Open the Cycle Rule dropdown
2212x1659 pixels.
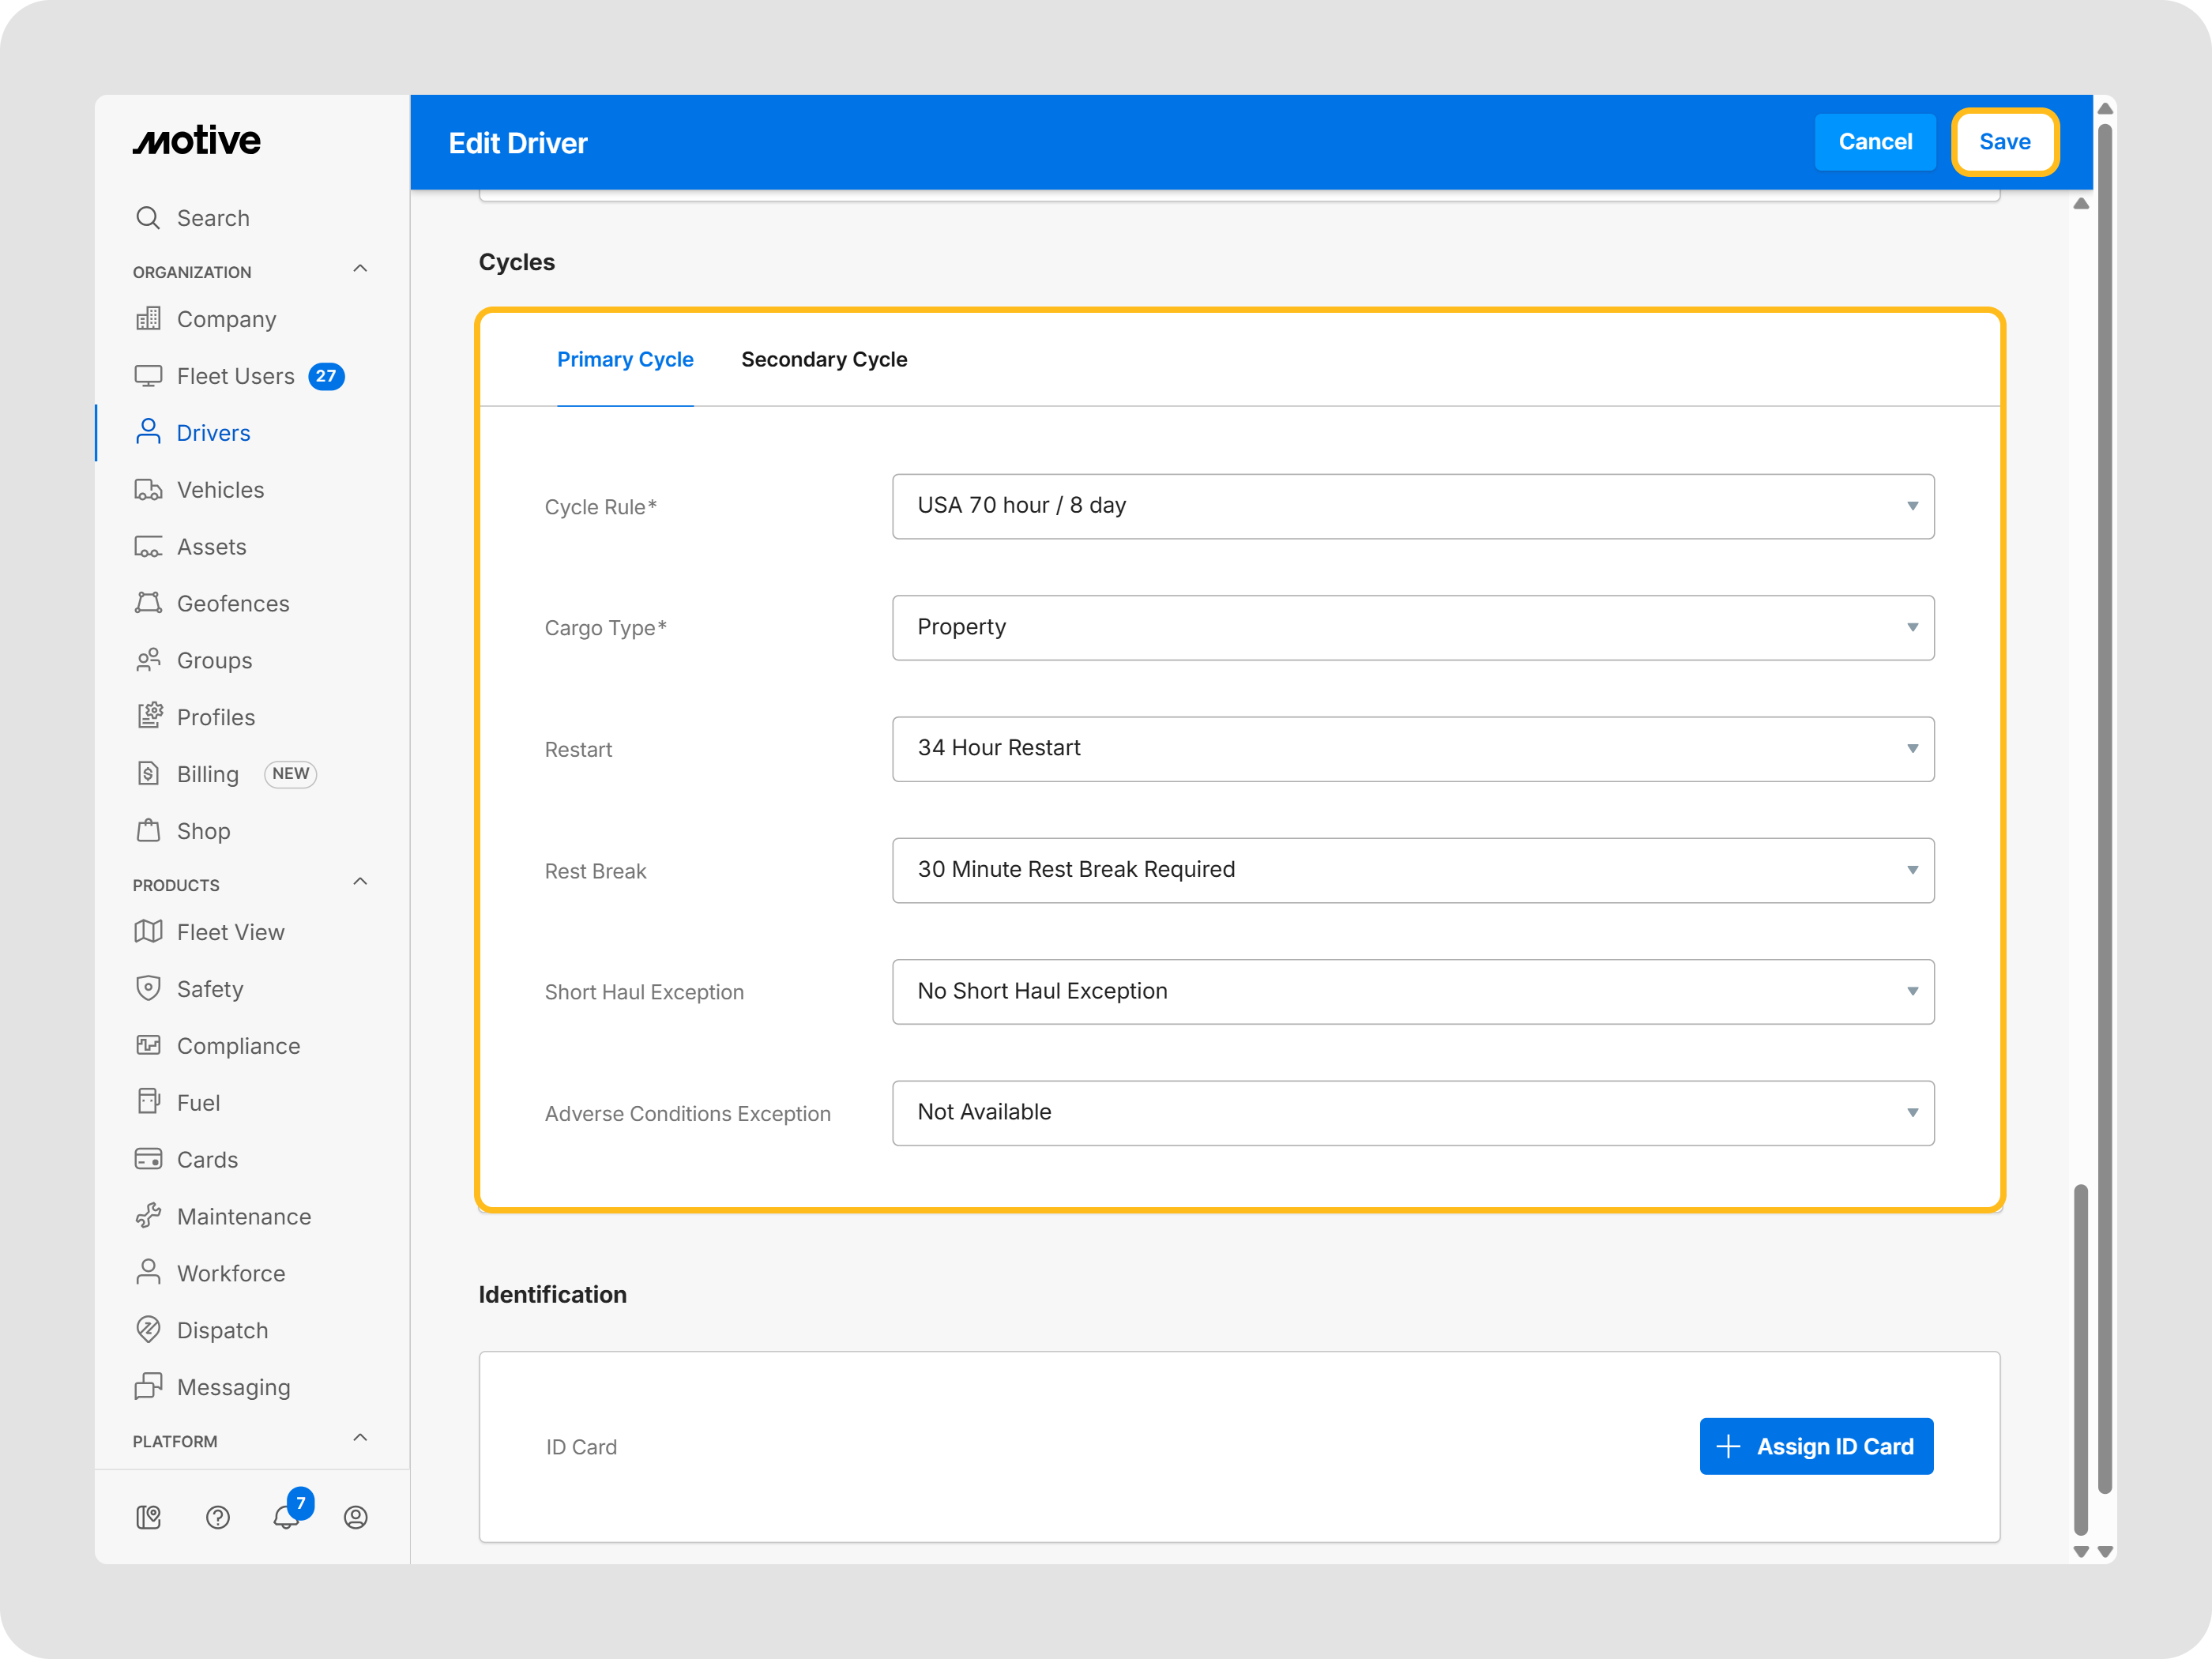pos(1412,506)
